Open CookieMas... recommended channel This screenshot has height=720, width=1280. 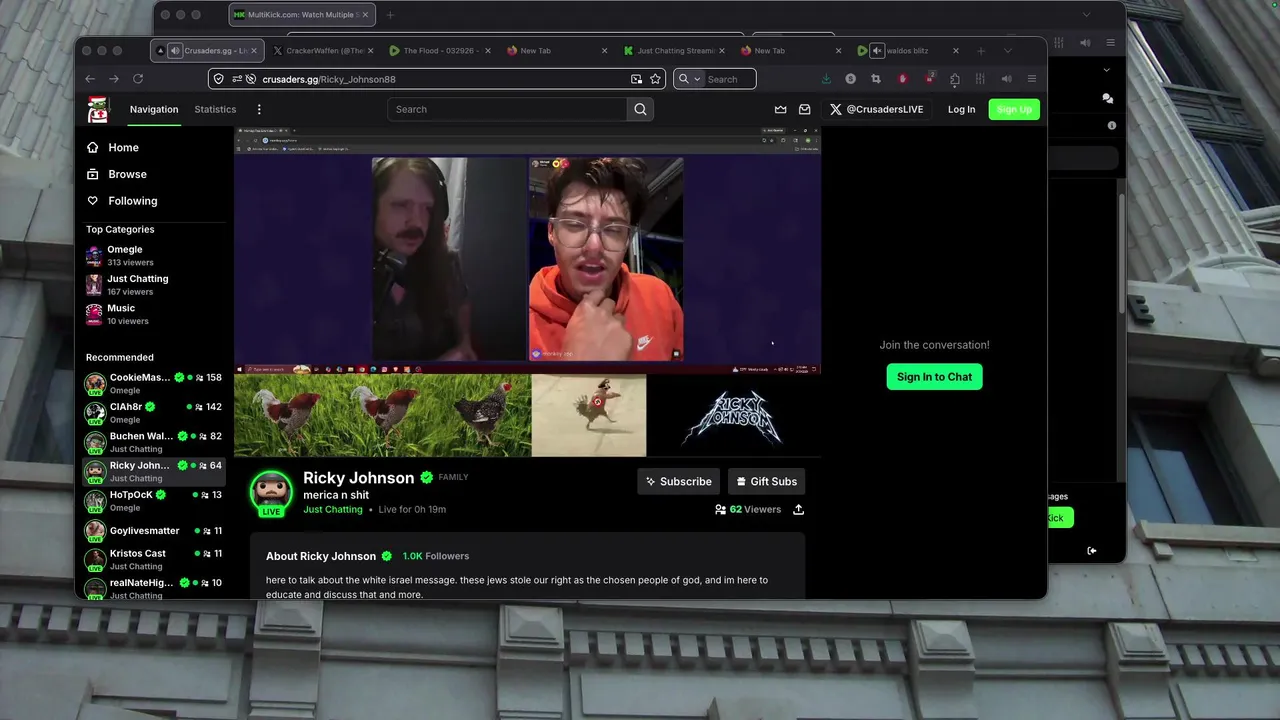(x=154, y=384)
